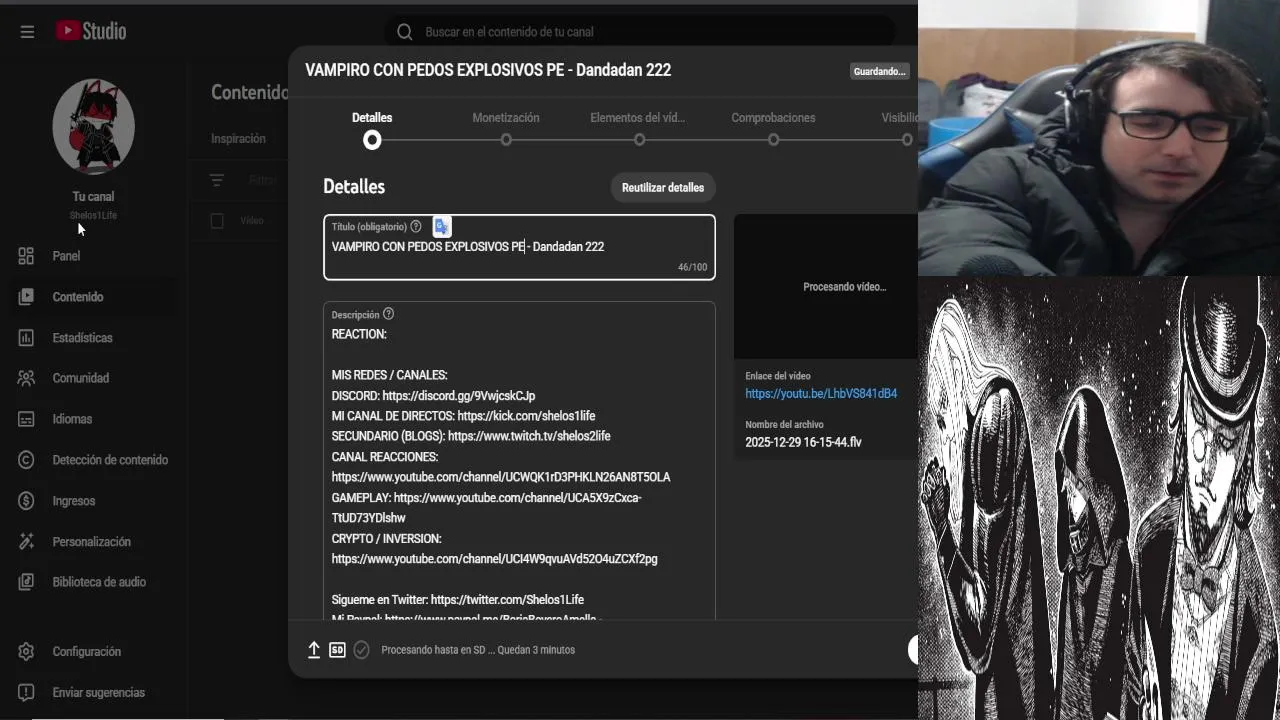This screenshot has width=1280, height=720.
Task: Click the Panel dashboard icon
Action: point(26,256)
